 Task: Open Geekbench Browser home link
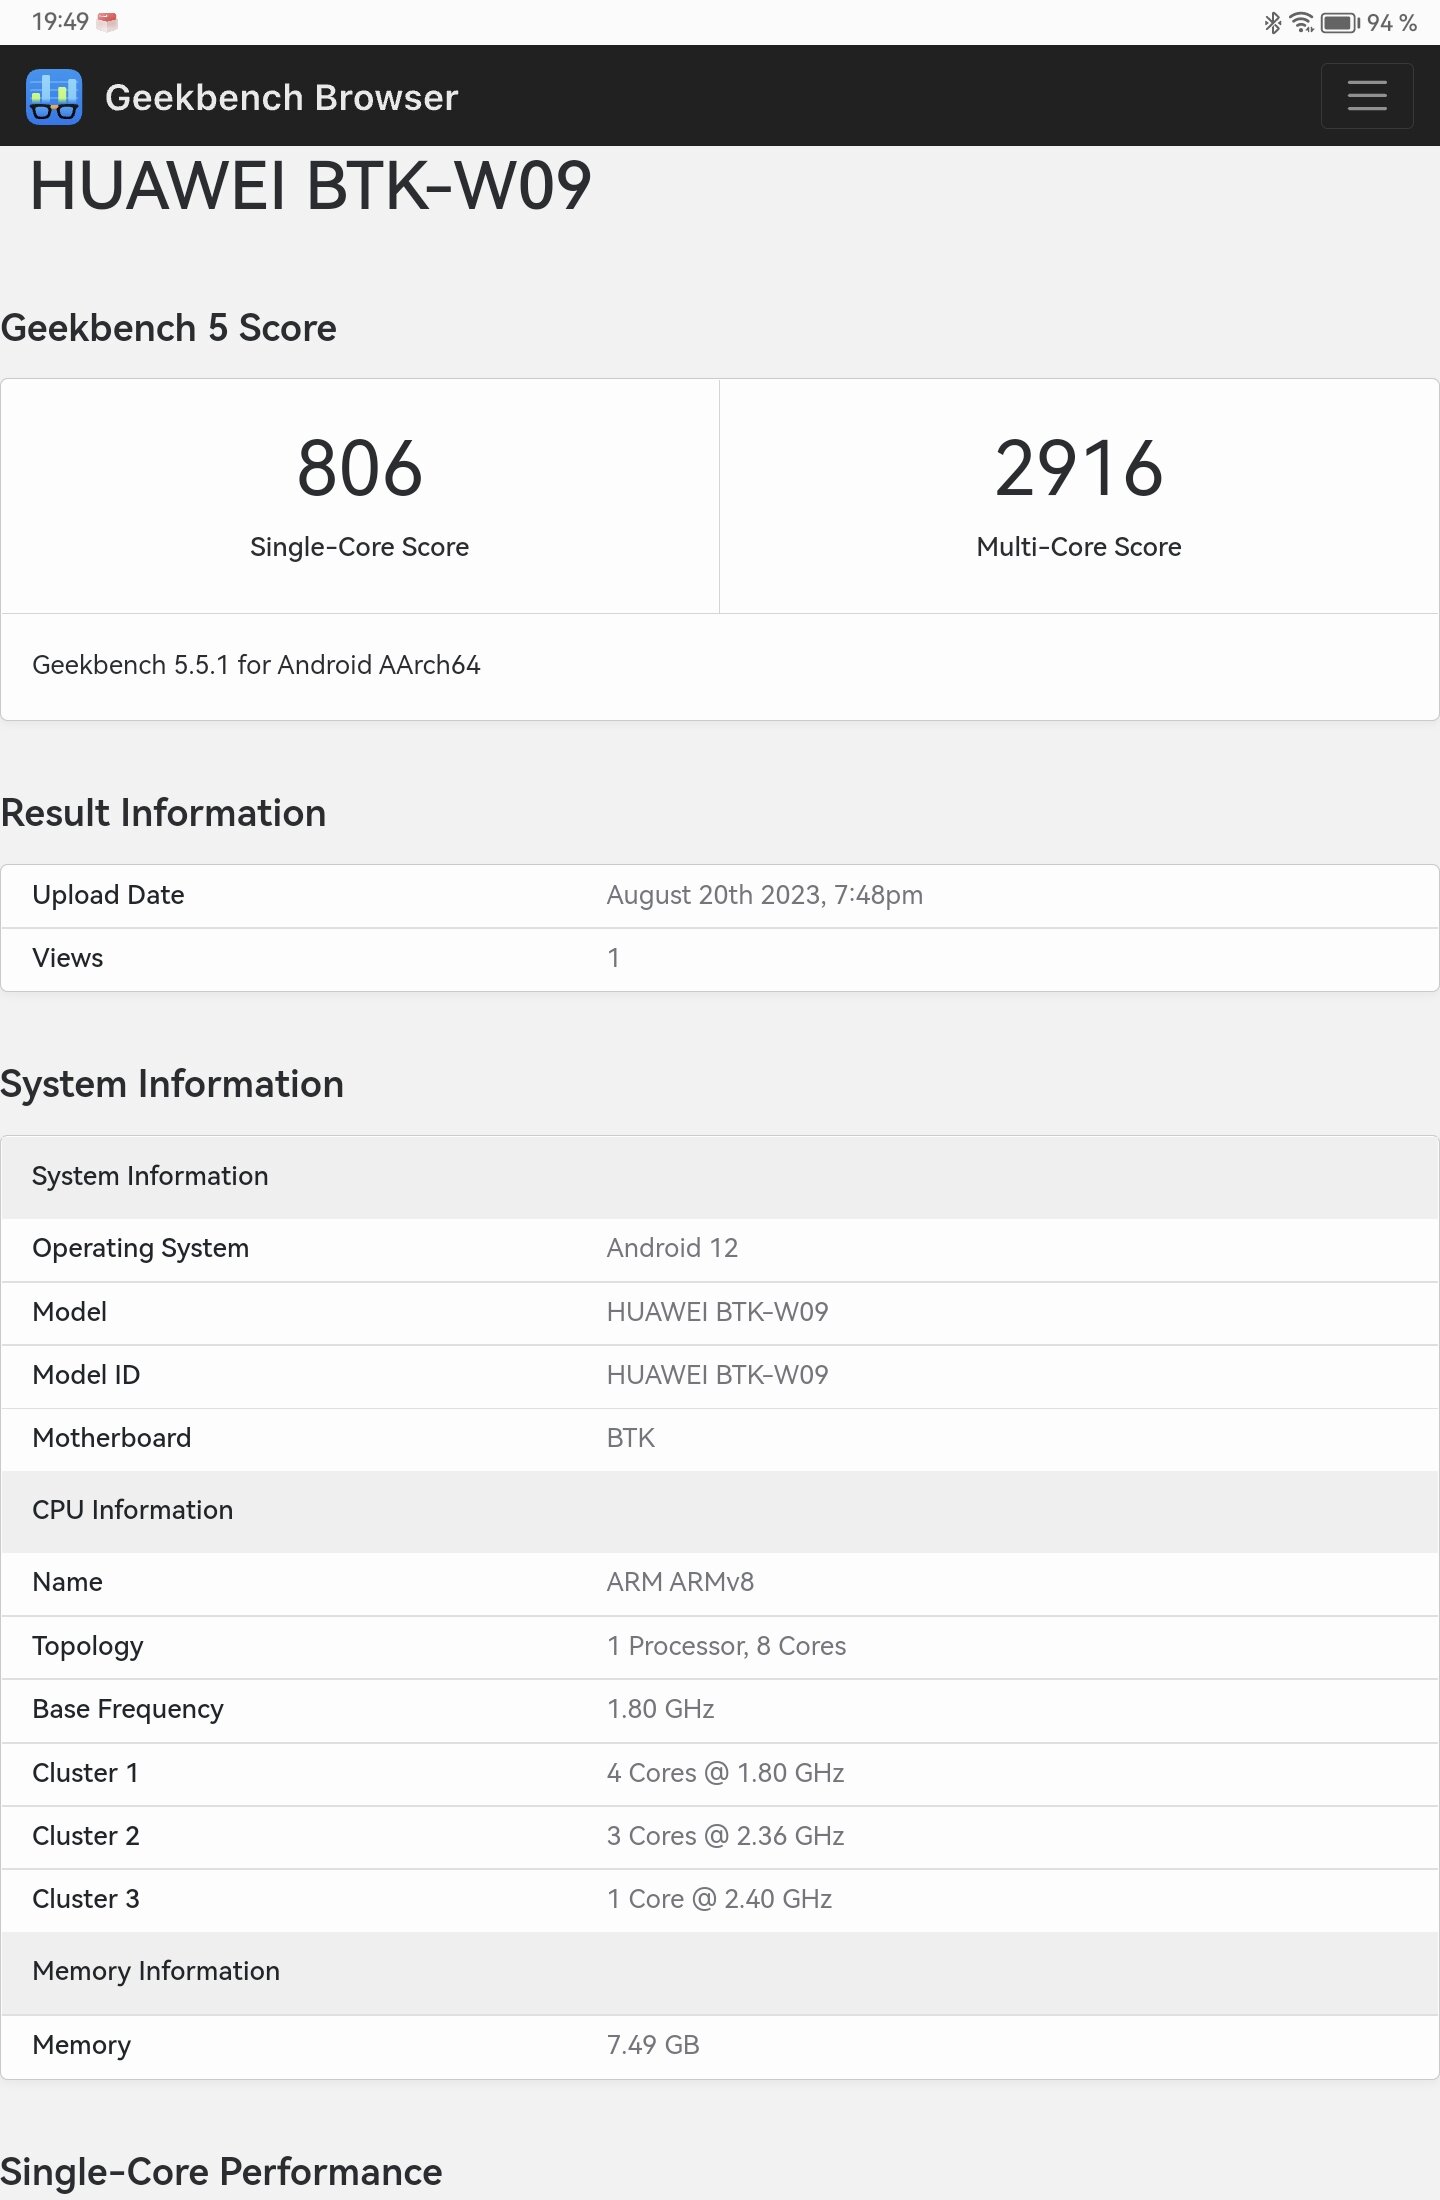point(281,97)
